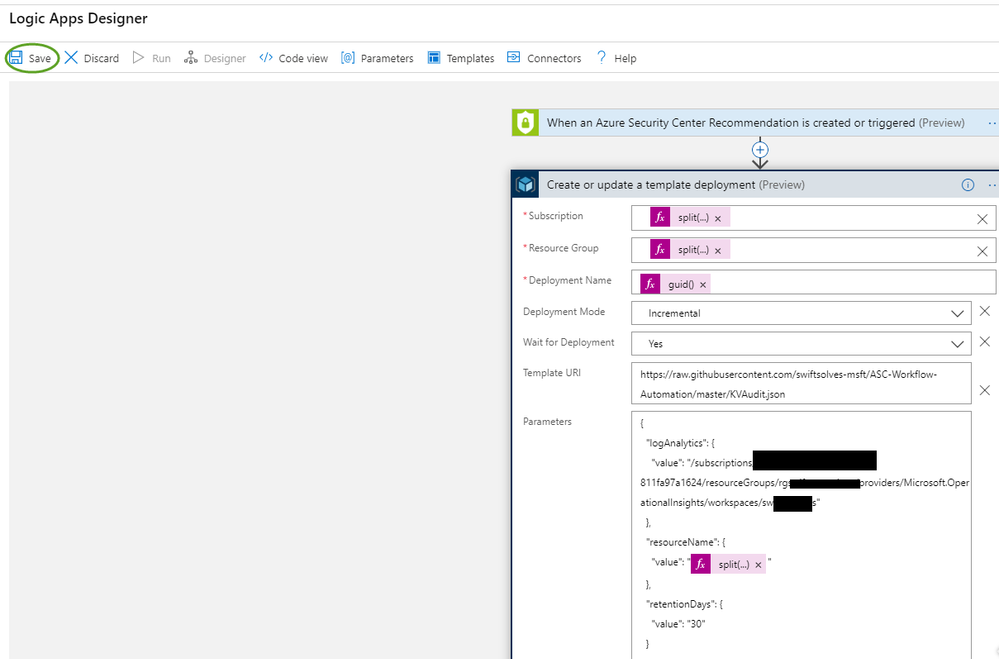Image resolution: width=999 pixels, height=659 pixels.
Task: Click the template deployment cube icon
Action: (x=526, y=185)
